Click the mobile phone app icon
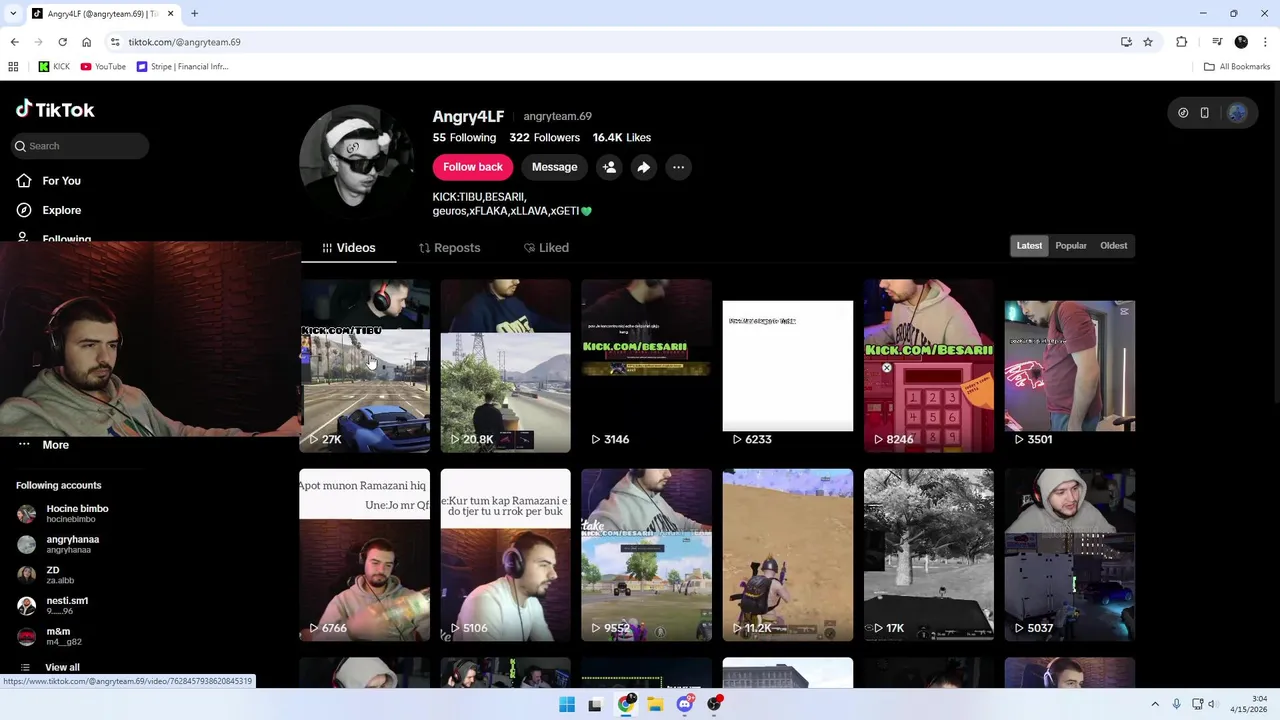 1204,113
